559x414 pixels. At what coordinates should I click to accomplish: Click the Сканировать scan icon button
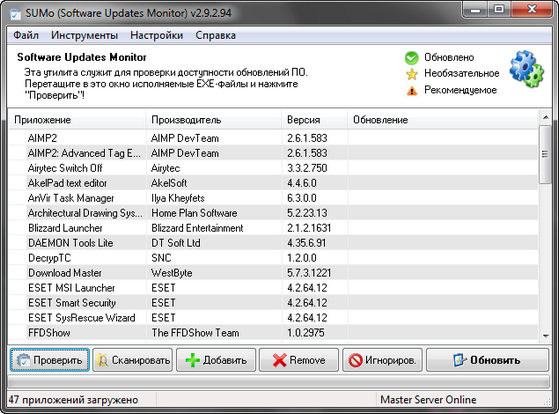pos(103,361)
